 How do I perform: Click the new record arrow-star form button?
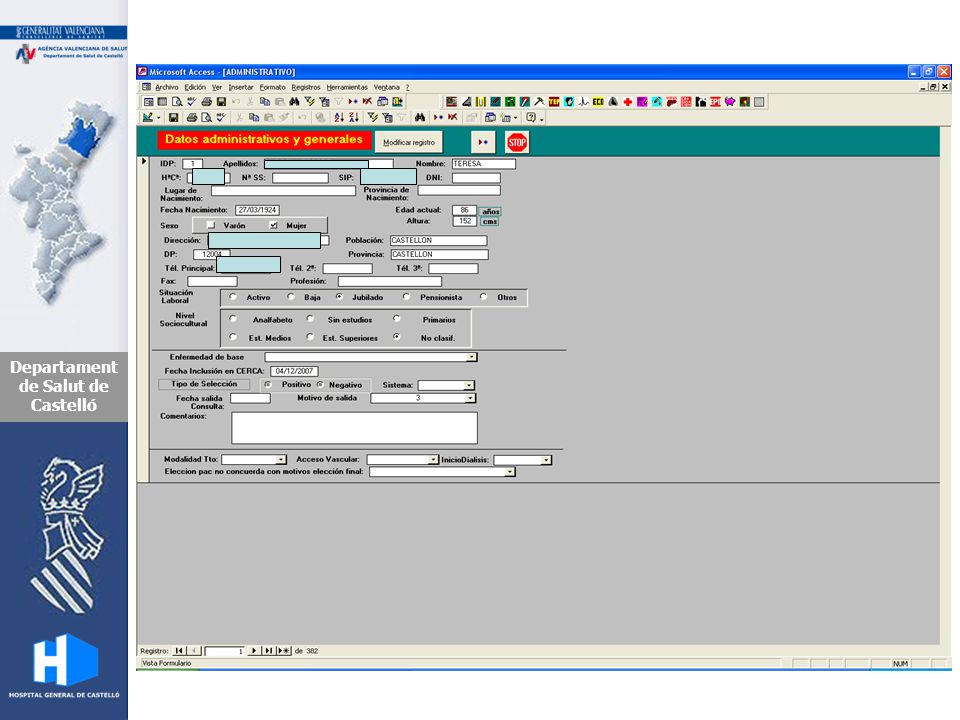[482, 142]
